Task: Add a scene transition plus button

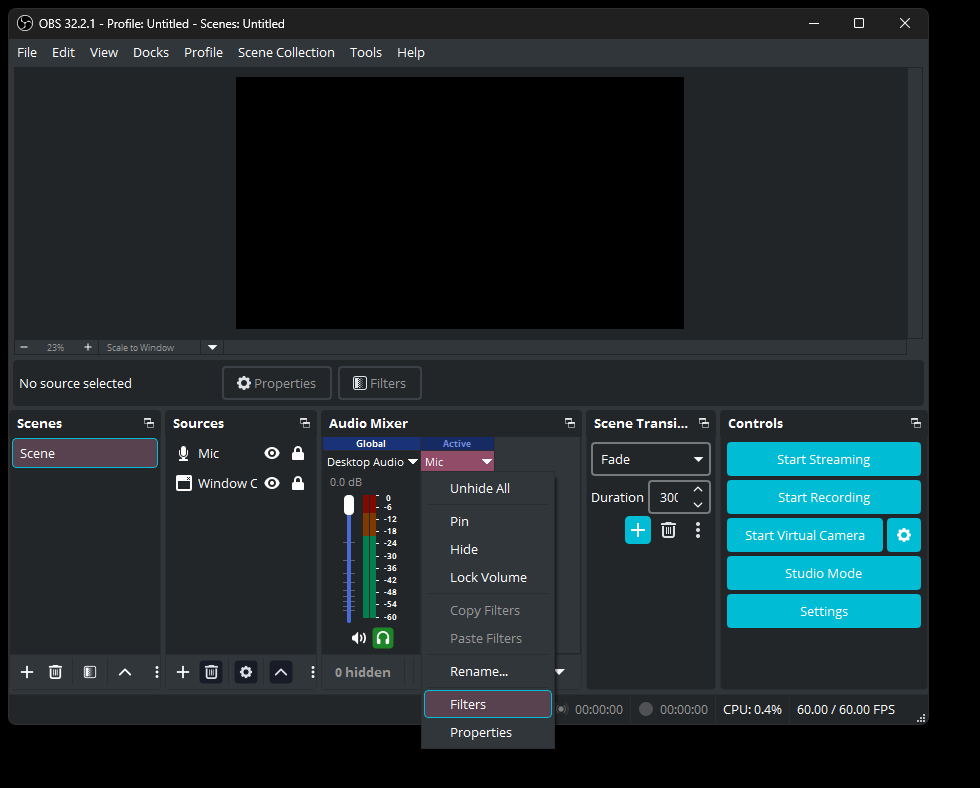Action: pos(638,531)
